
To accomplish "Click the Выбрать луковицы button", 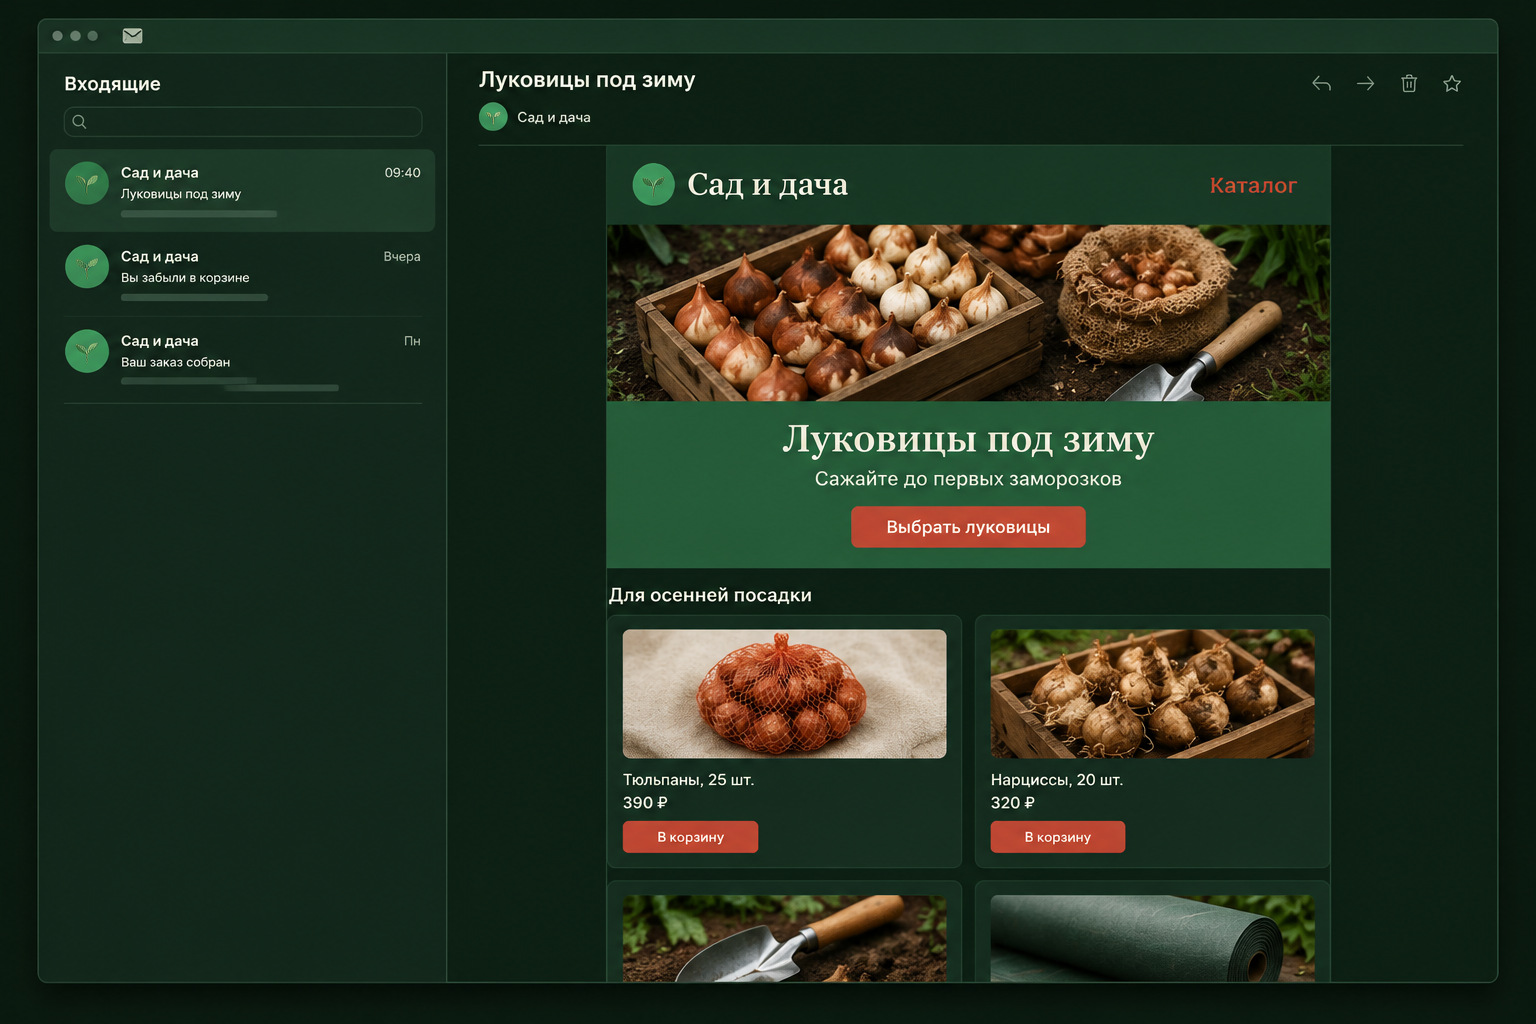I will (968, 527).
